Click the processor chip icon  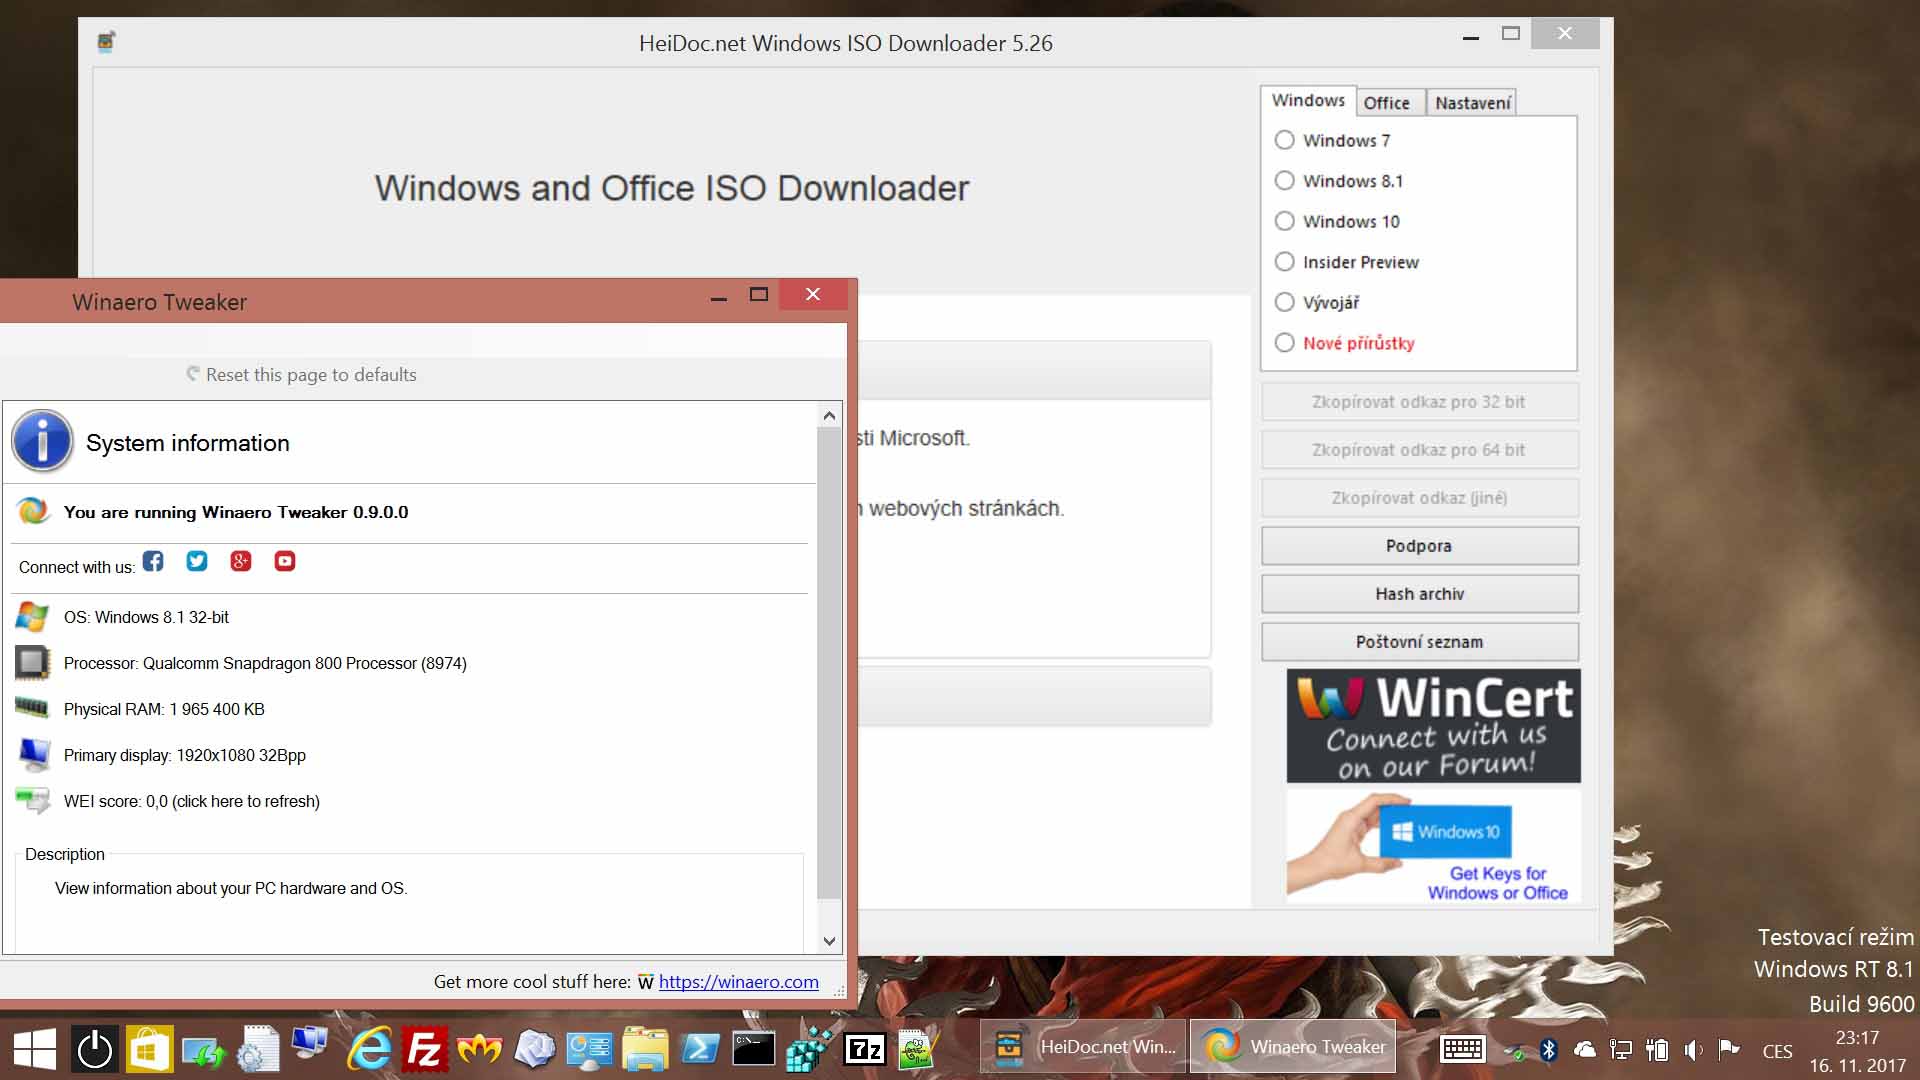tap(32, 662)
